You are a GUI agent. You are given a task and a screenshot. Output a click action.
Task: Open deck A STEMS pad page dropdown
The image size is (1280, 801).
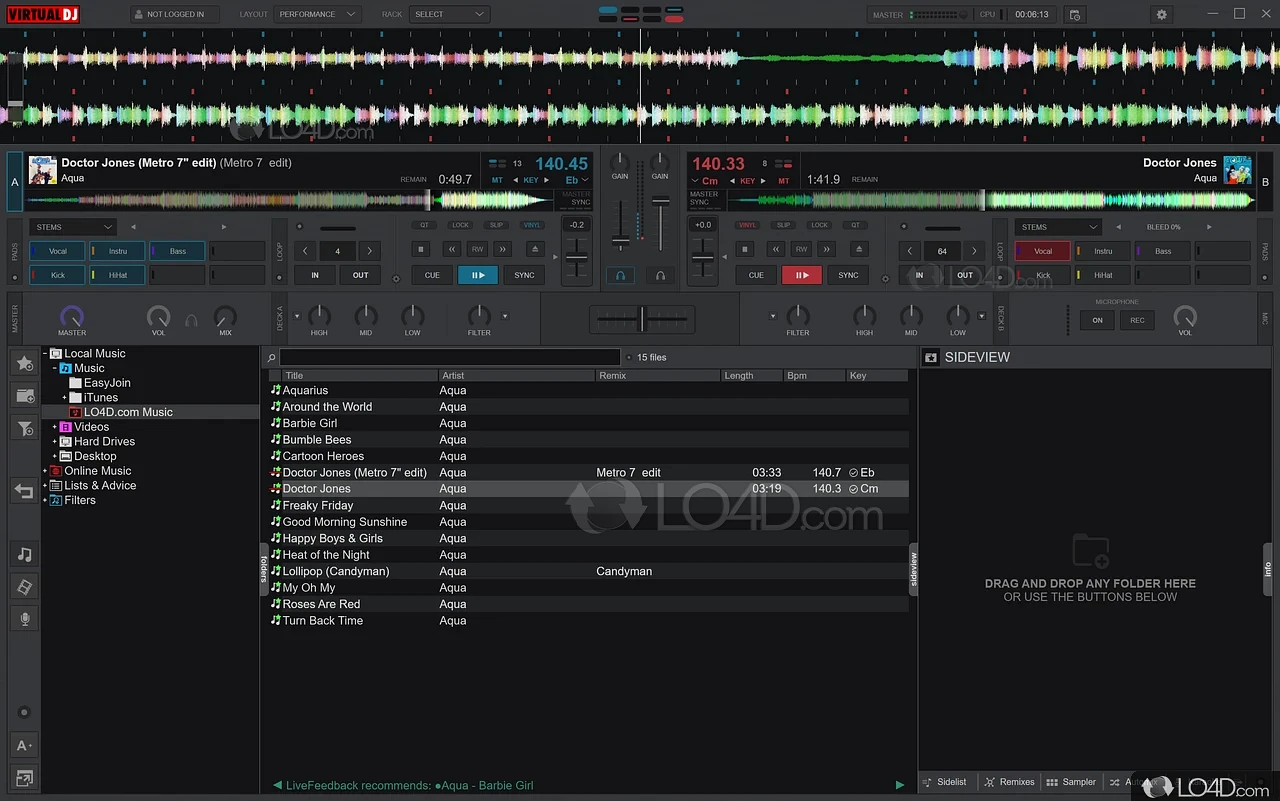73,227
